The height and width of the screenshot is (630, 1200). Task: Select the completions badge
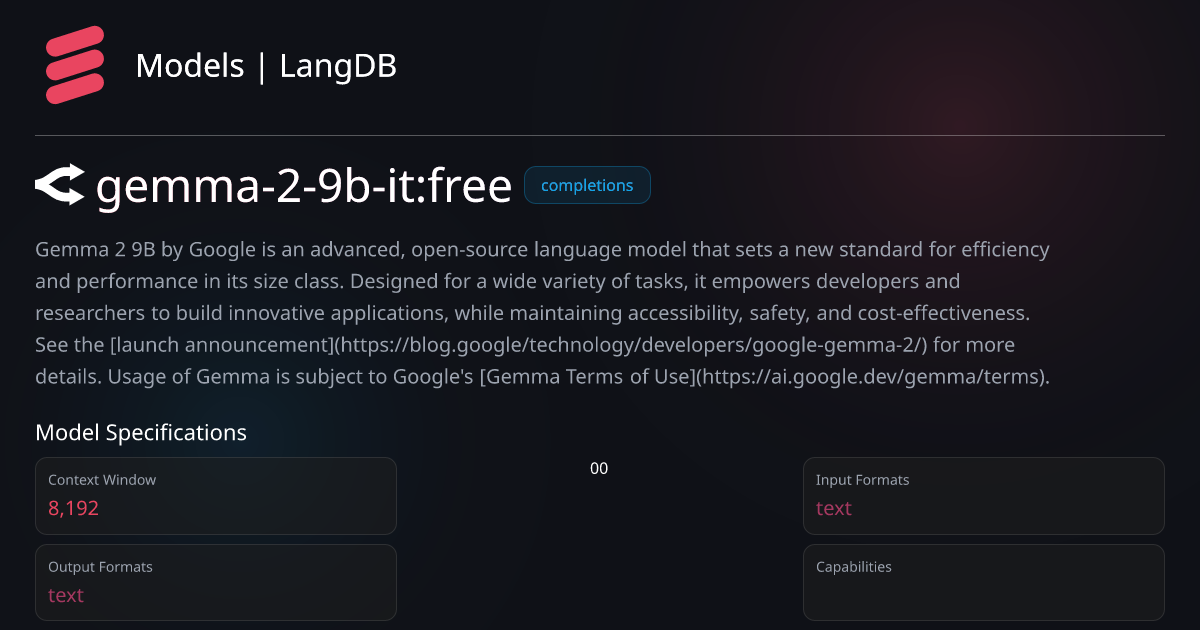pos(587,185)
